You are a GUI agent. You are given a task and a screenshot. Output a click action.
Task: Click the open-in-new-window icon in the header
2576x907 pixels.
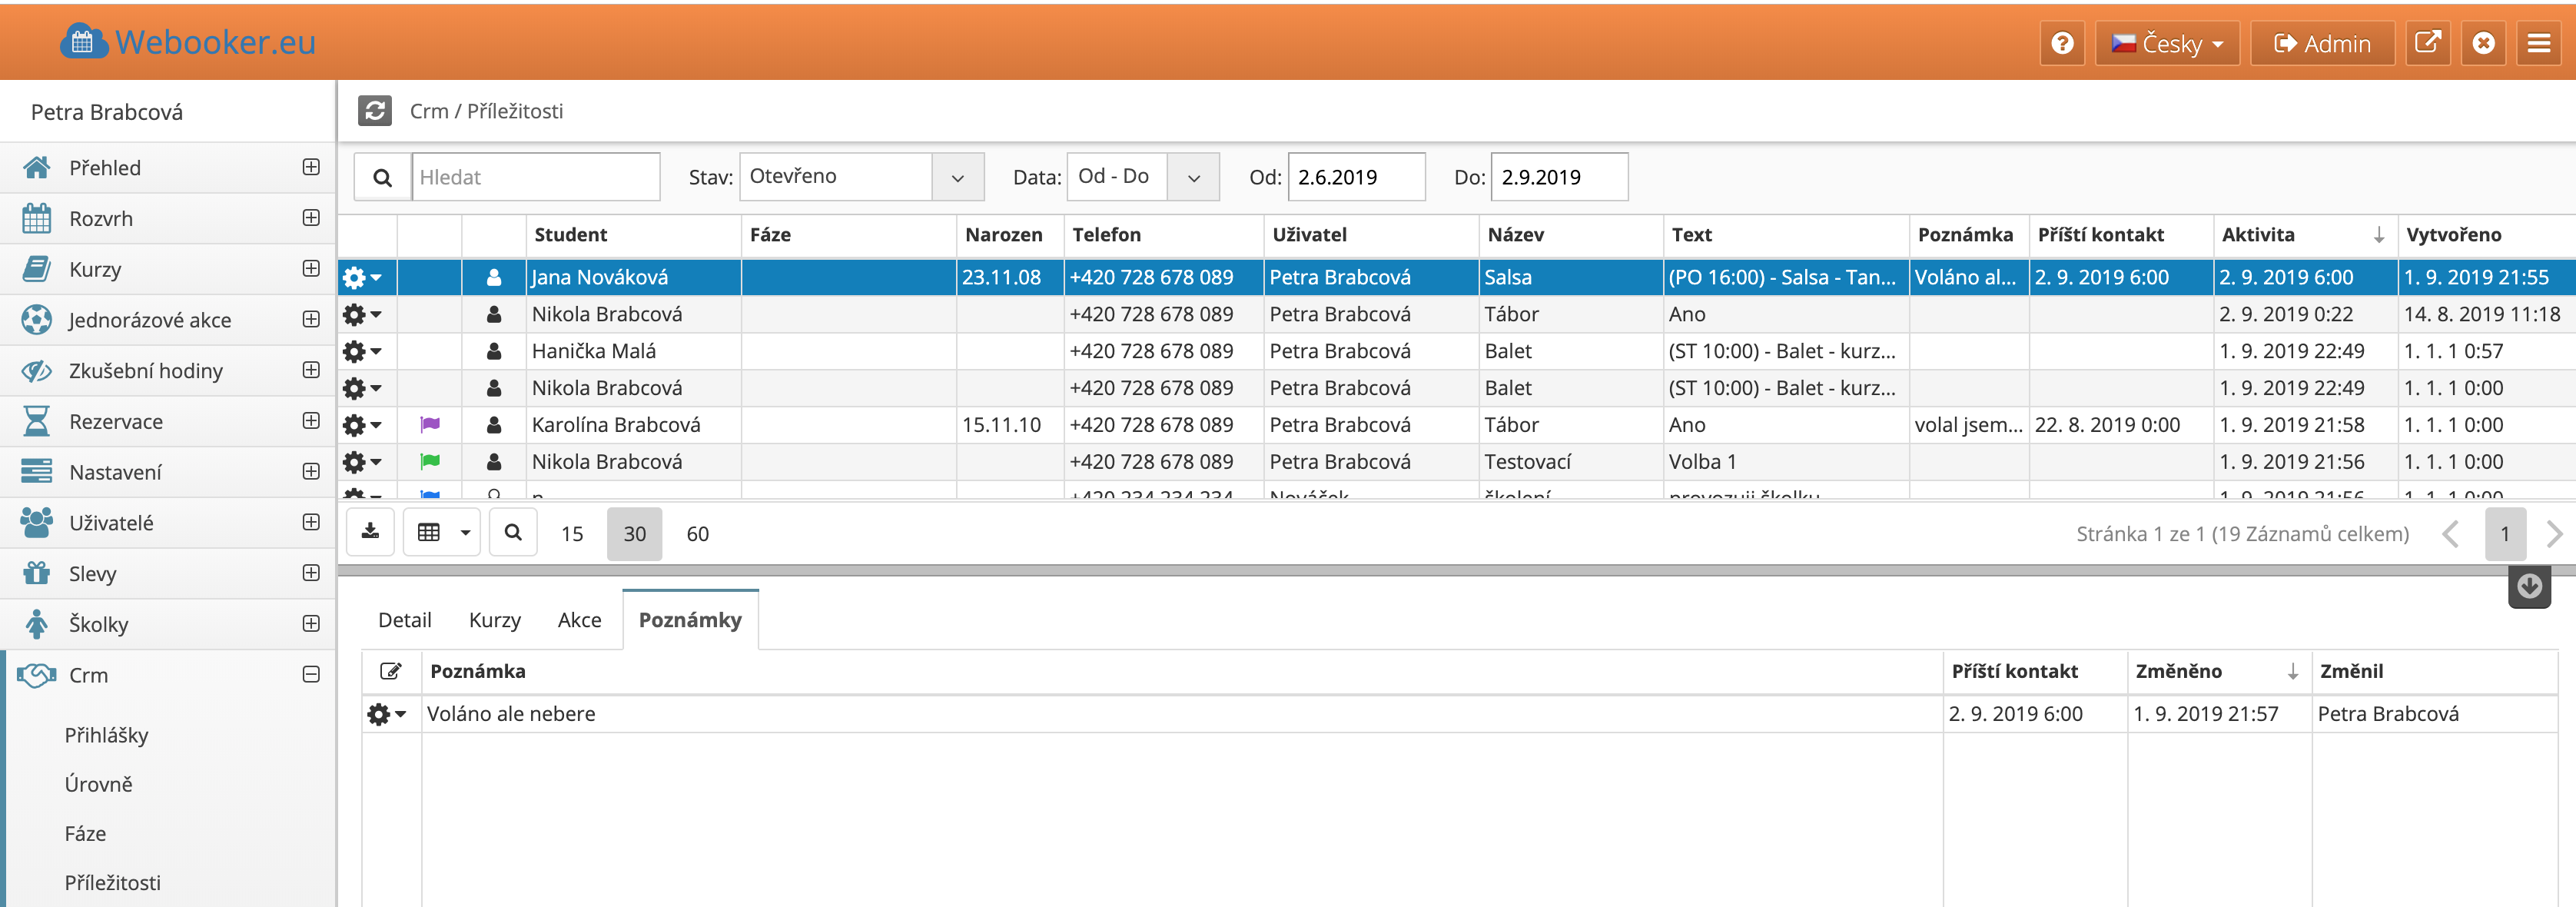tap(2427, 44)
